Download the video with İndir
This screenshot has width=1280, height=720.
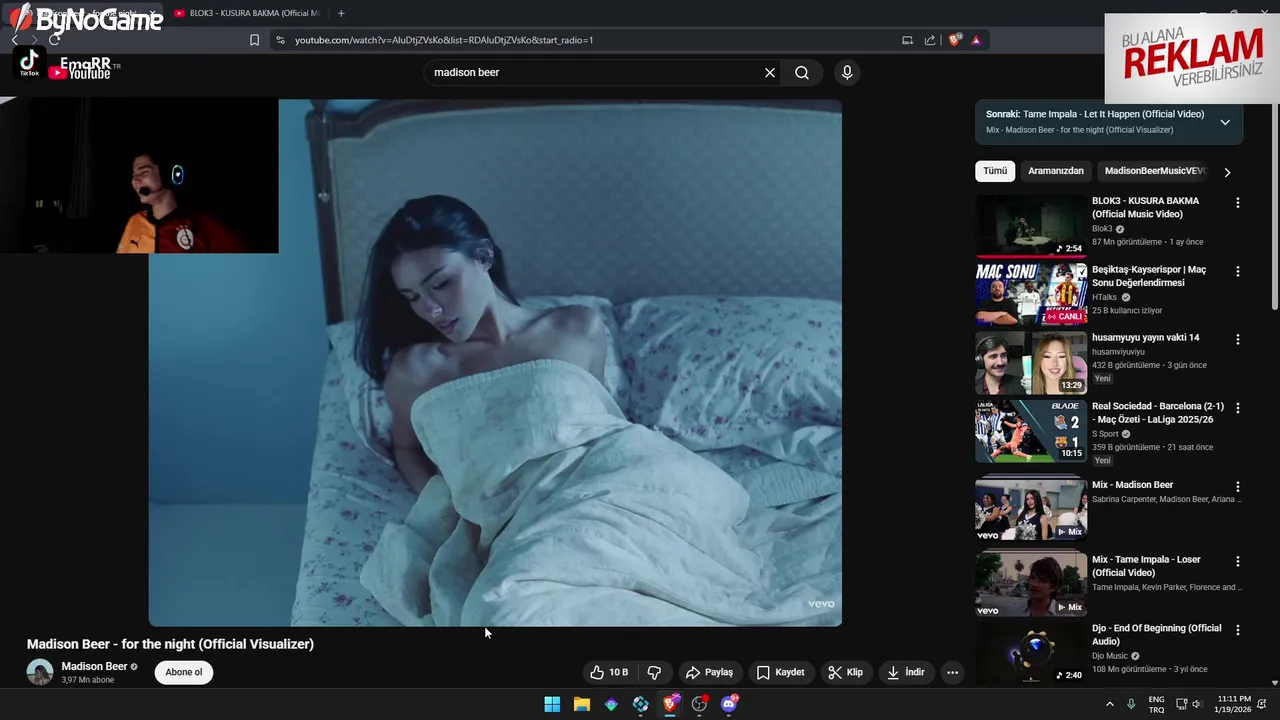pyautogui.click(x=905, y=673)
